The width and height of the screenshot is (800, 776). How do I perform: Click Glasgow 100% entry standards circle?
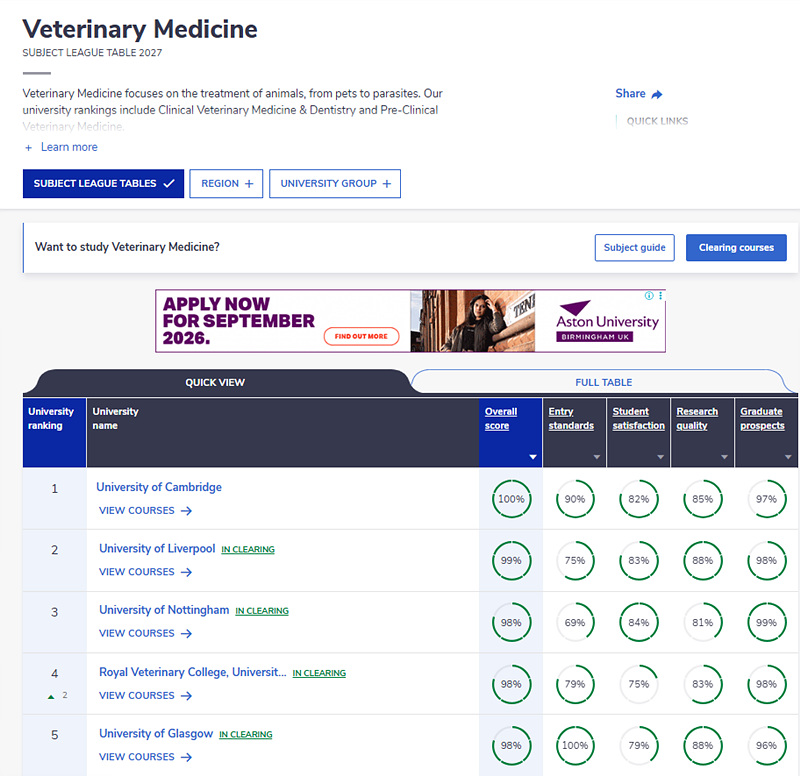pos(575,745)
